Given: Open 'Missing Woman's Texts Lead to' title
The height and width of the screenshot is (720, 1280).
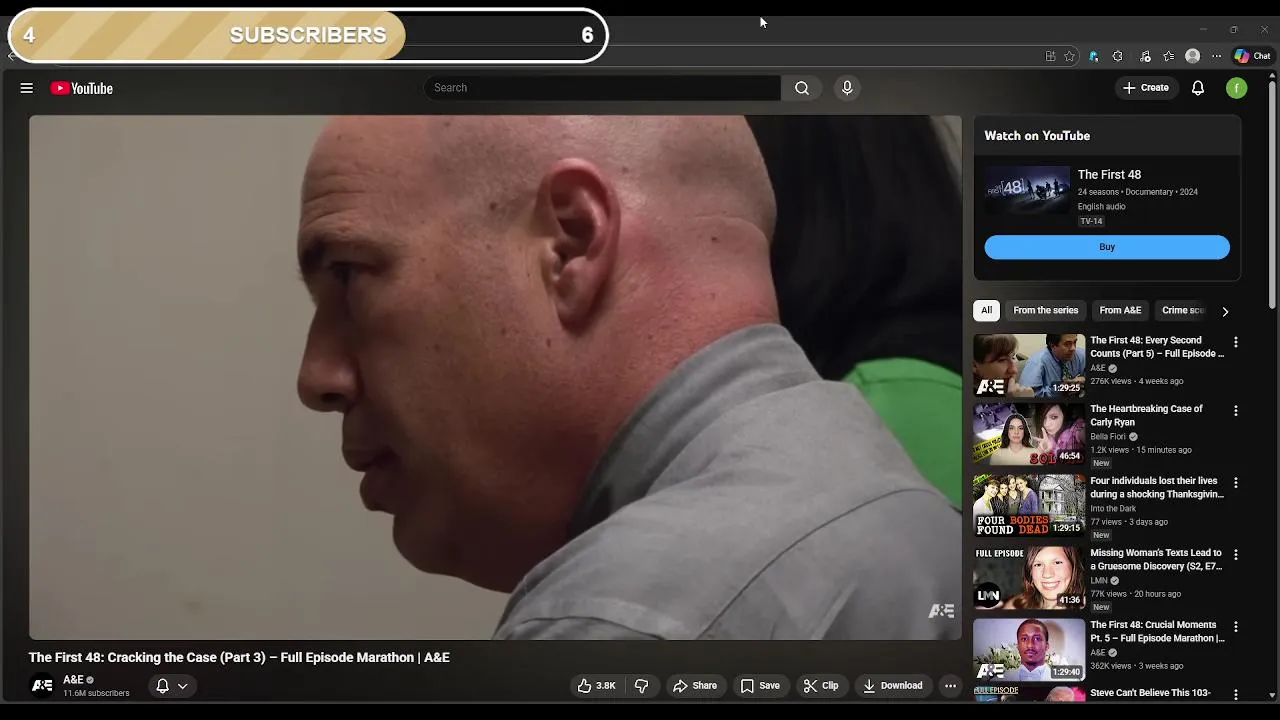Looking at the screenshot, I should tap(1156, 559).
